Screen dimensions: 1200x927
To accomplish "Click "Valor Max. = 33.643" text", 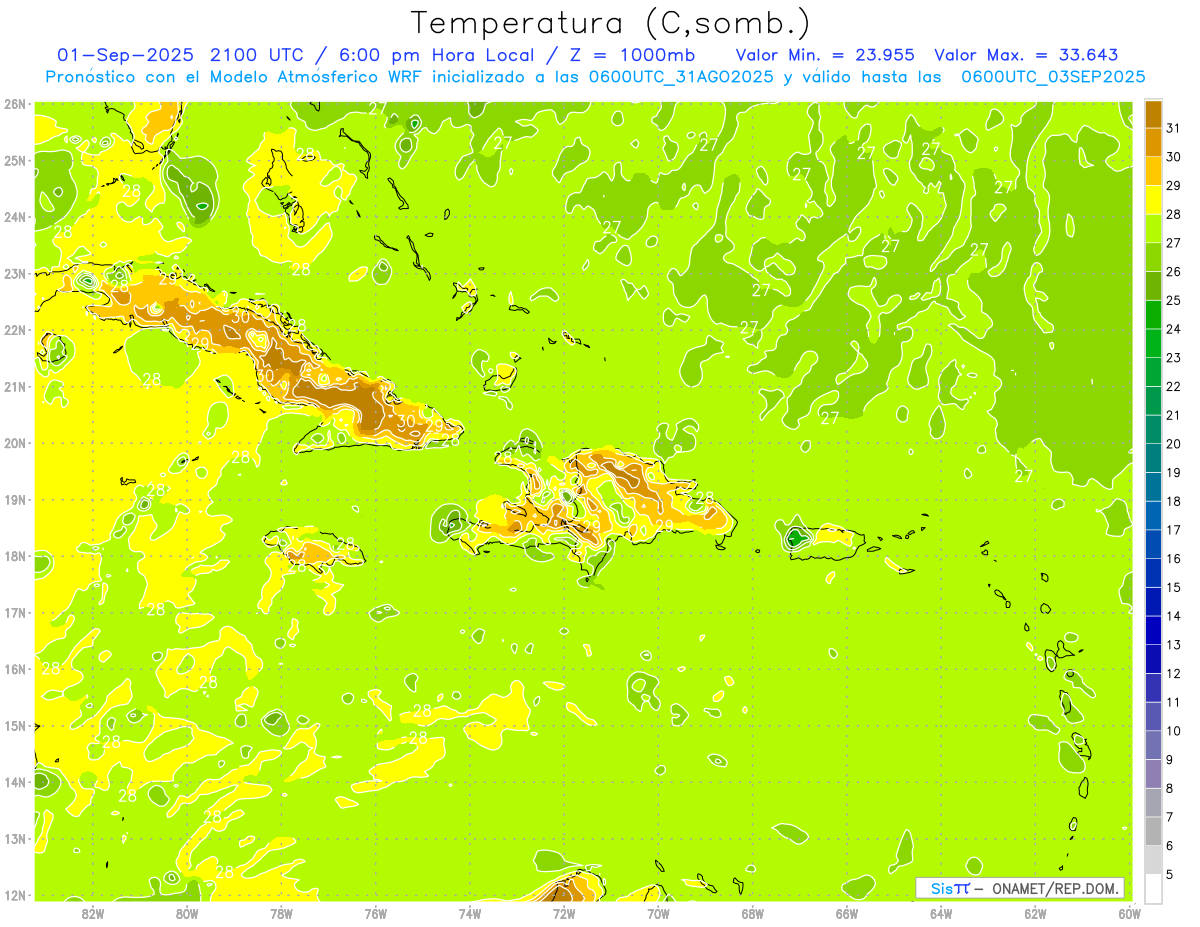I will pyautogui.click(x=1026, y=55).
